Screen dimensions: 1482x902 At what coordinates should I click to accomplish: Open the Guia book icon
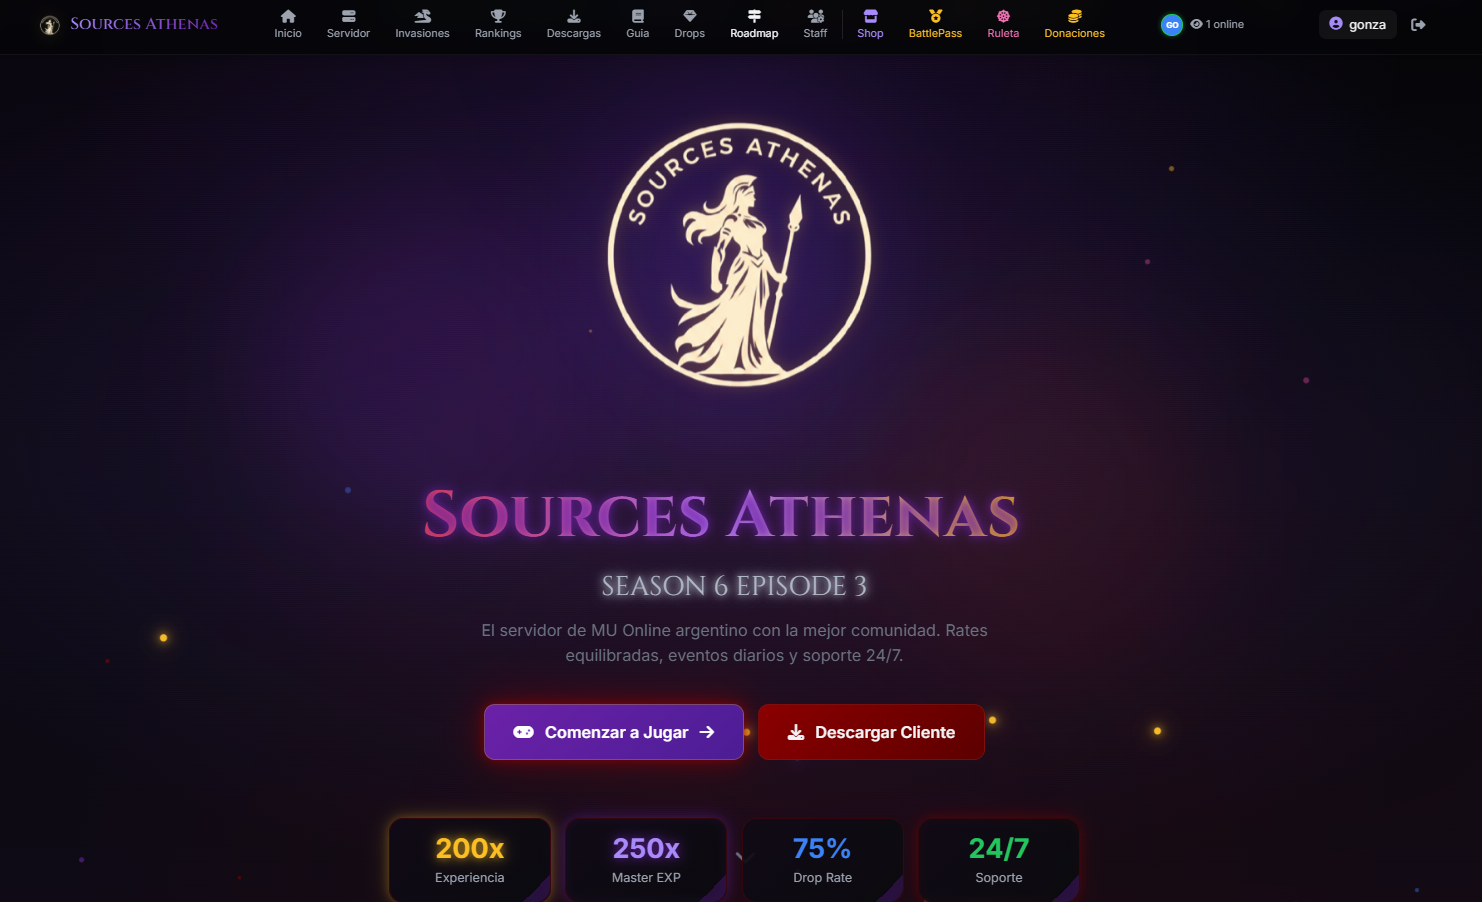[638, 16]
